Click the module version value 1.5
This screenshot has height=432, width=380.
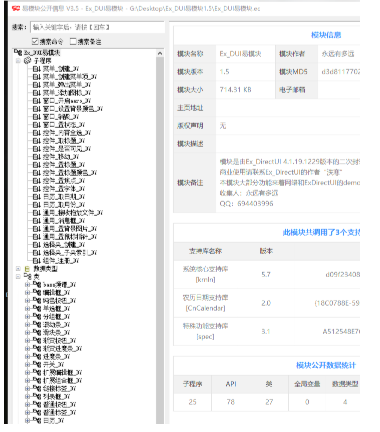(x=224, y=72)
